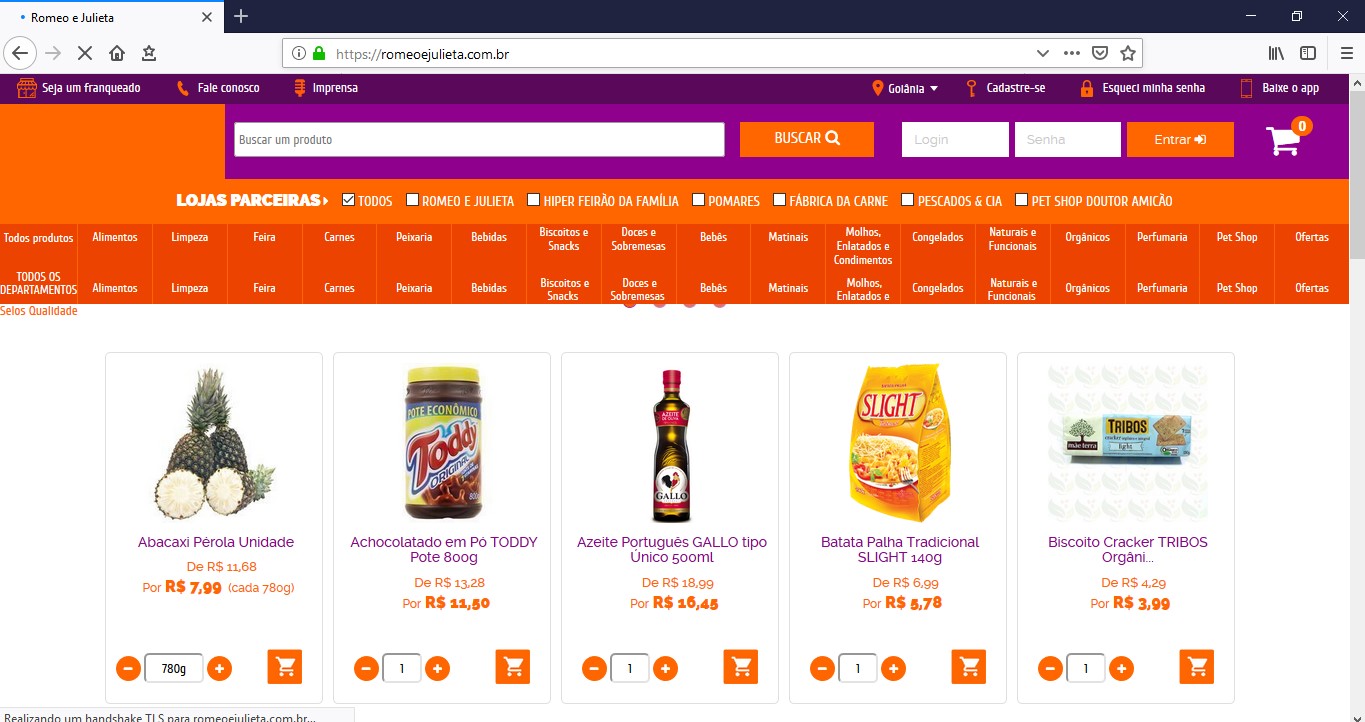Expand the address bar history dropdown arrow
Viewport: 1365px width, 722px height.
click(1043, 53)
